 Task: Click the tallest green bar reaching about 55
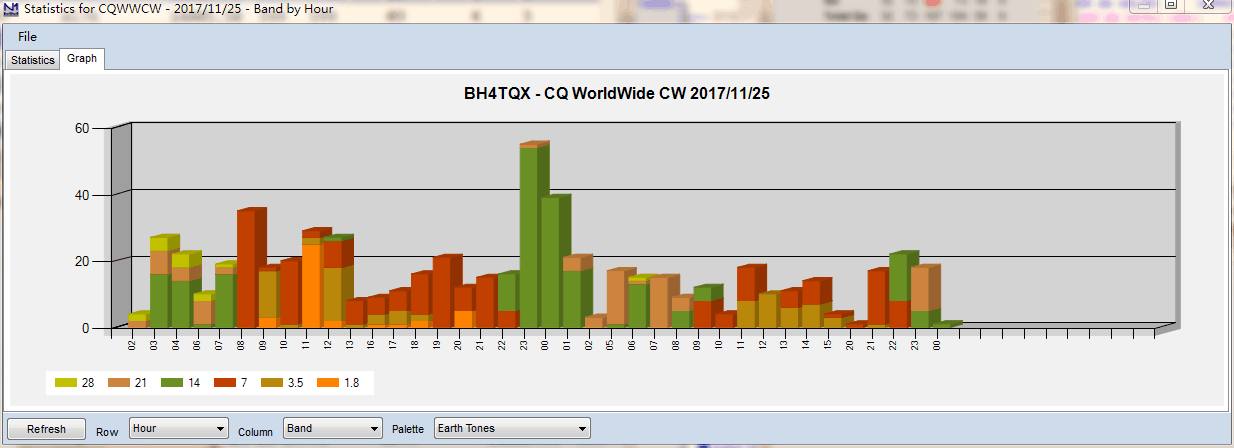[529, 237]
